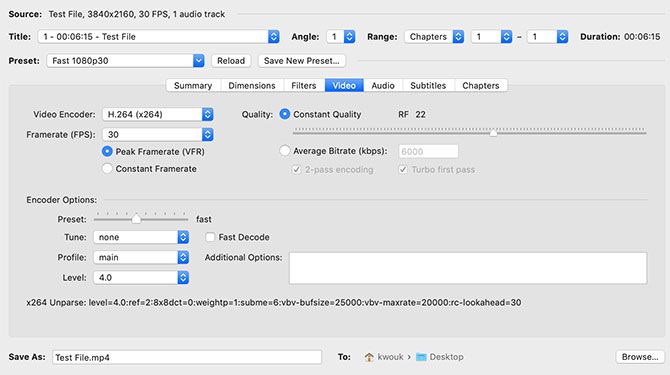Enable the Fast Decode checkbox
This screenshot has width=670, height=375.
click(210, 237)
